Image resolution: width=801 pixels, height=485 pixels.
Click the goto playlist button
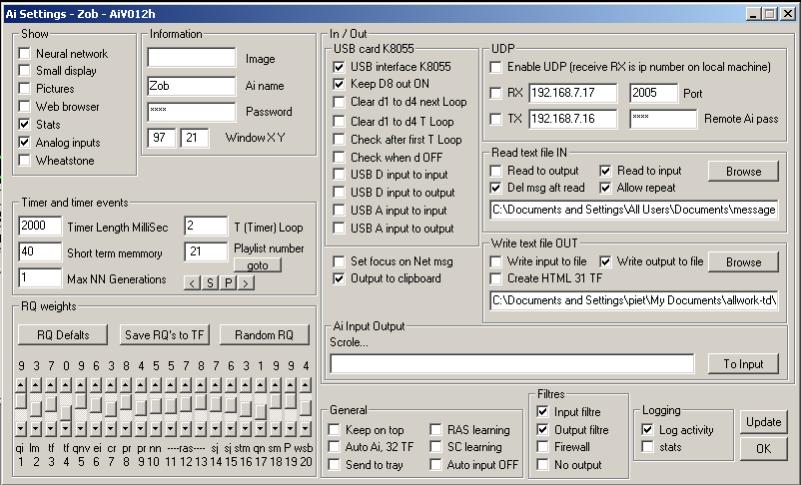(257, 265)
